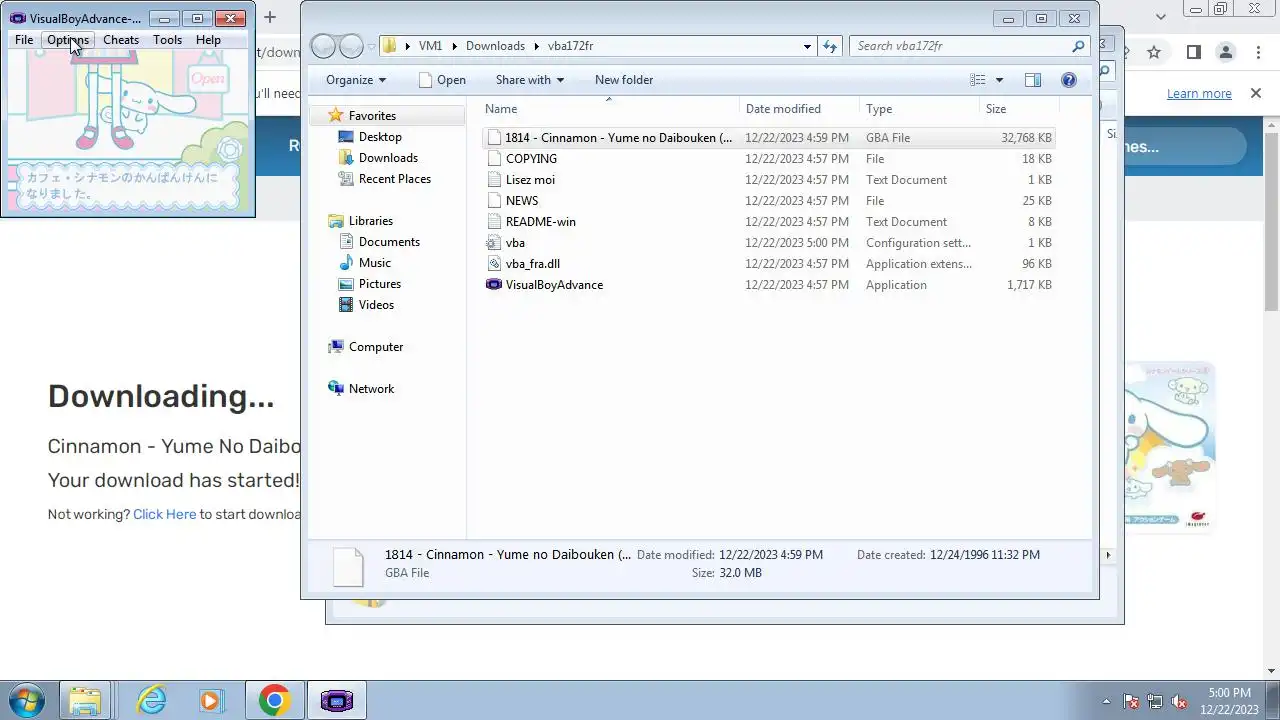Select the NEWS file
The height and width of the screenshot is (720, 1280).
[768, 201]
